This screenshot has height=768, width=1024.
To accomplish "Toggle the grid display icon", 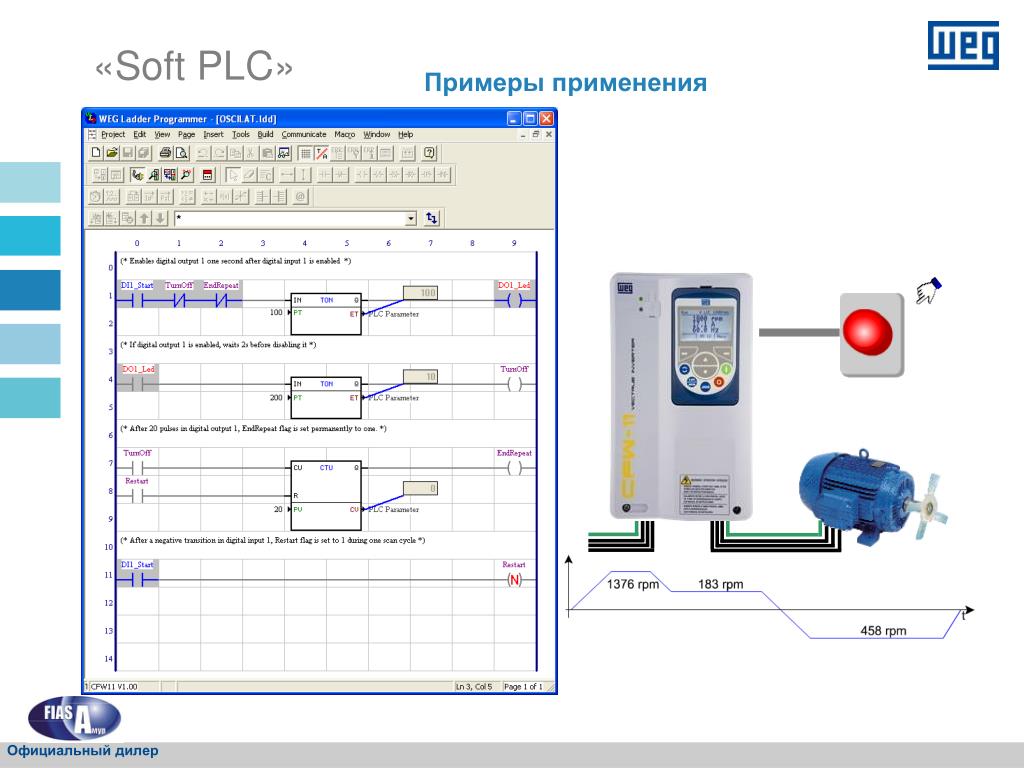I will tap(305, 153).
